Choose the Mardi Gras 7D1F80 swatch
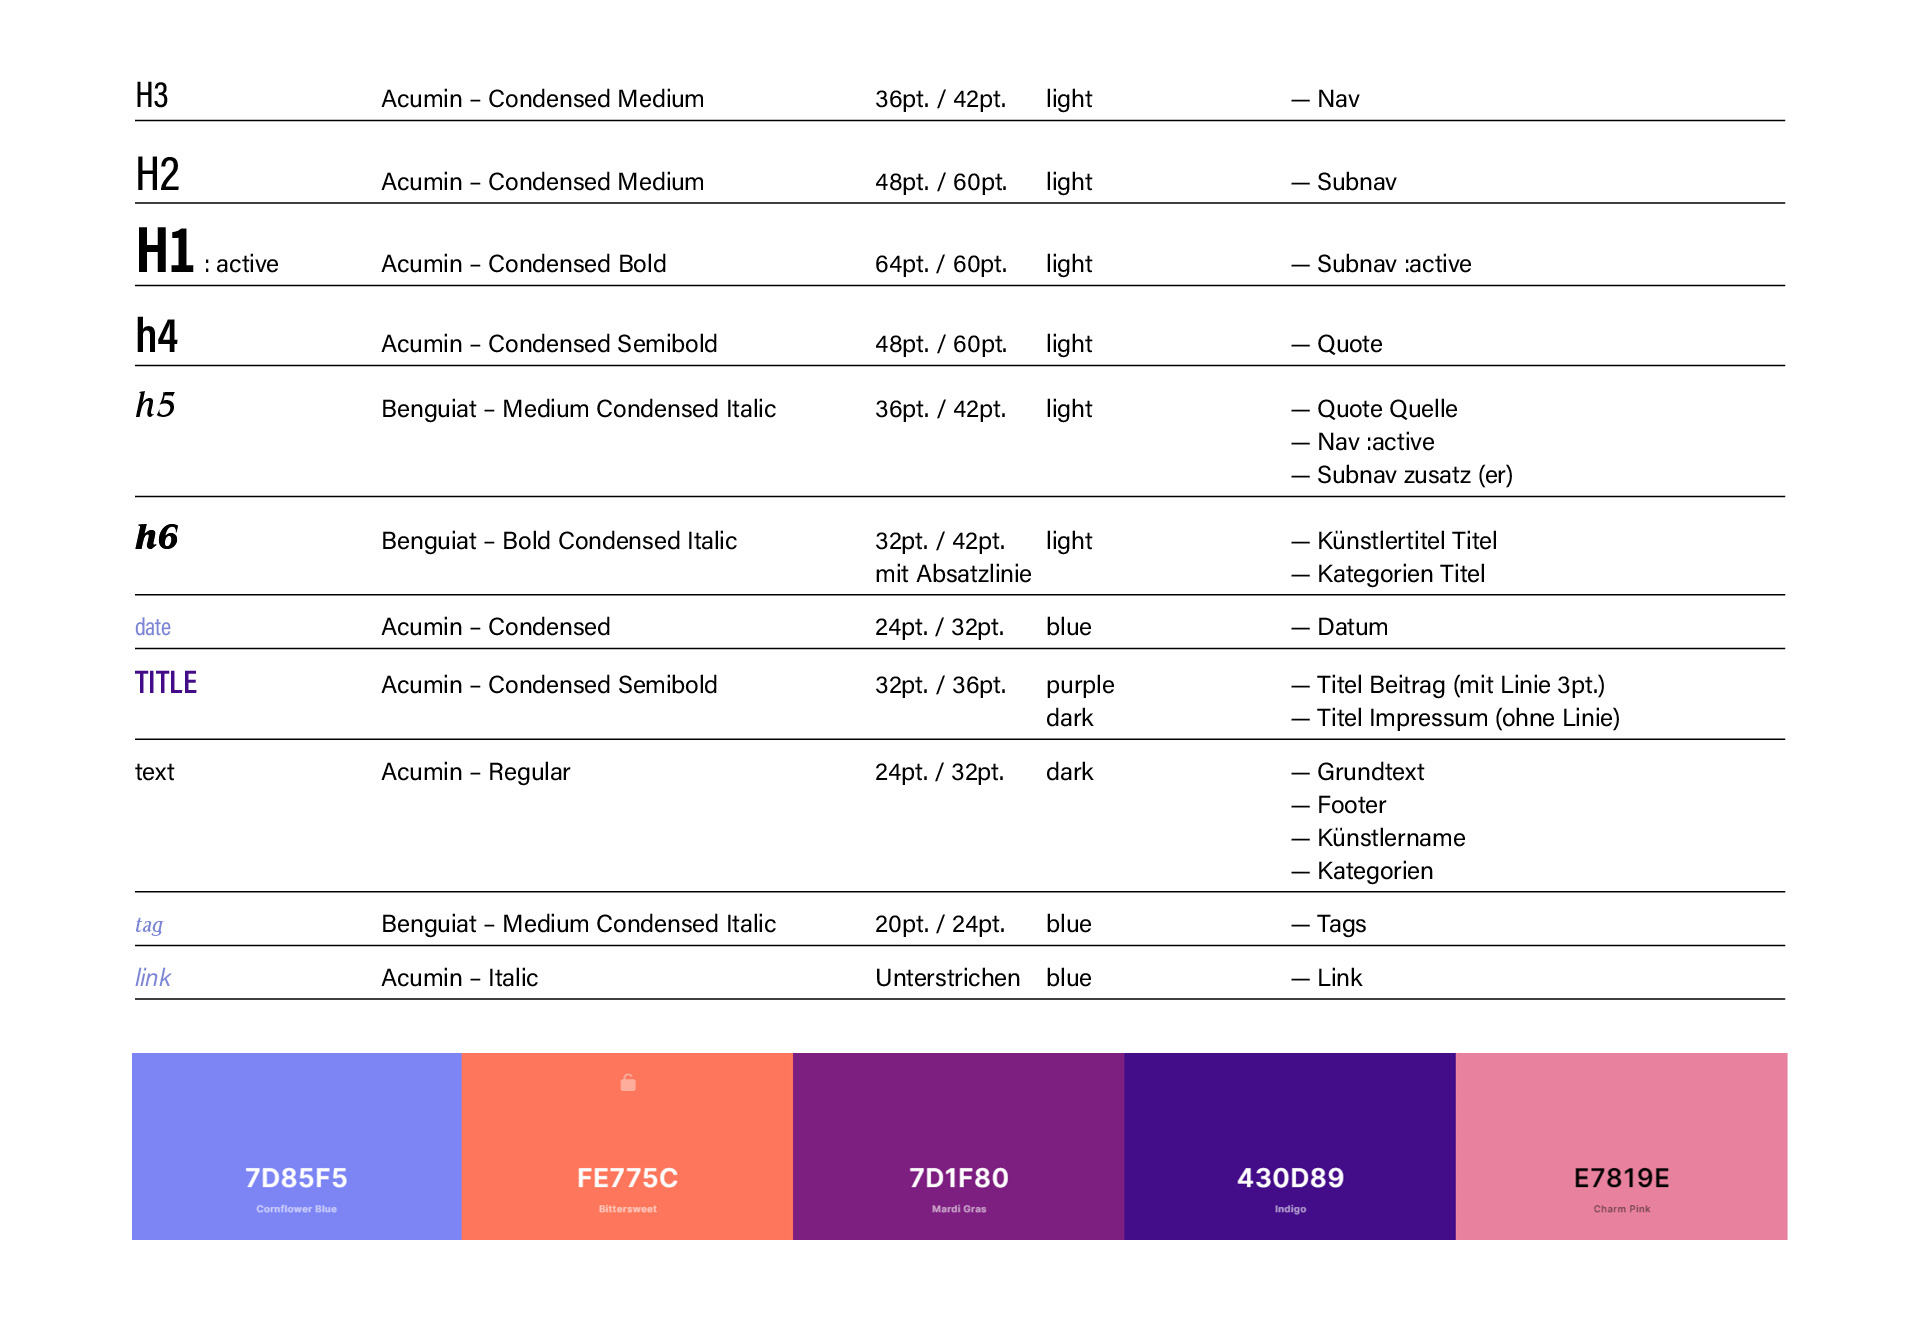1920x1320 pixels. coord(958,1146)
